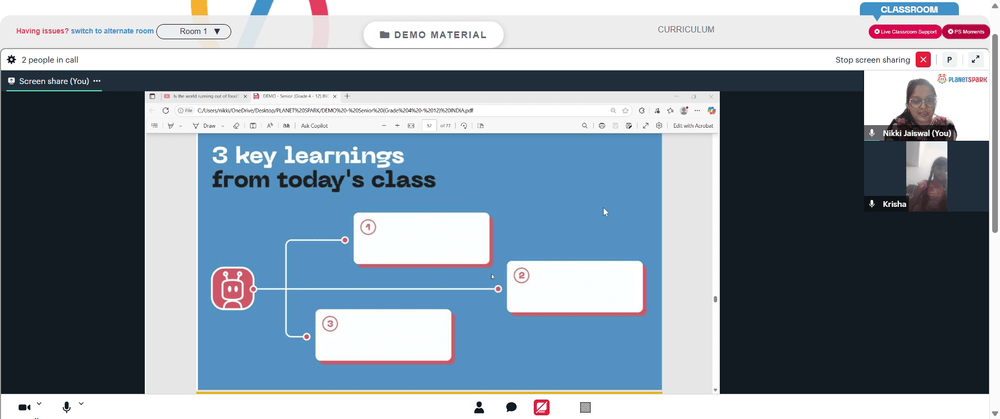Select the Draw tool
Viewport: 1000px width, 419px height.
204,126
